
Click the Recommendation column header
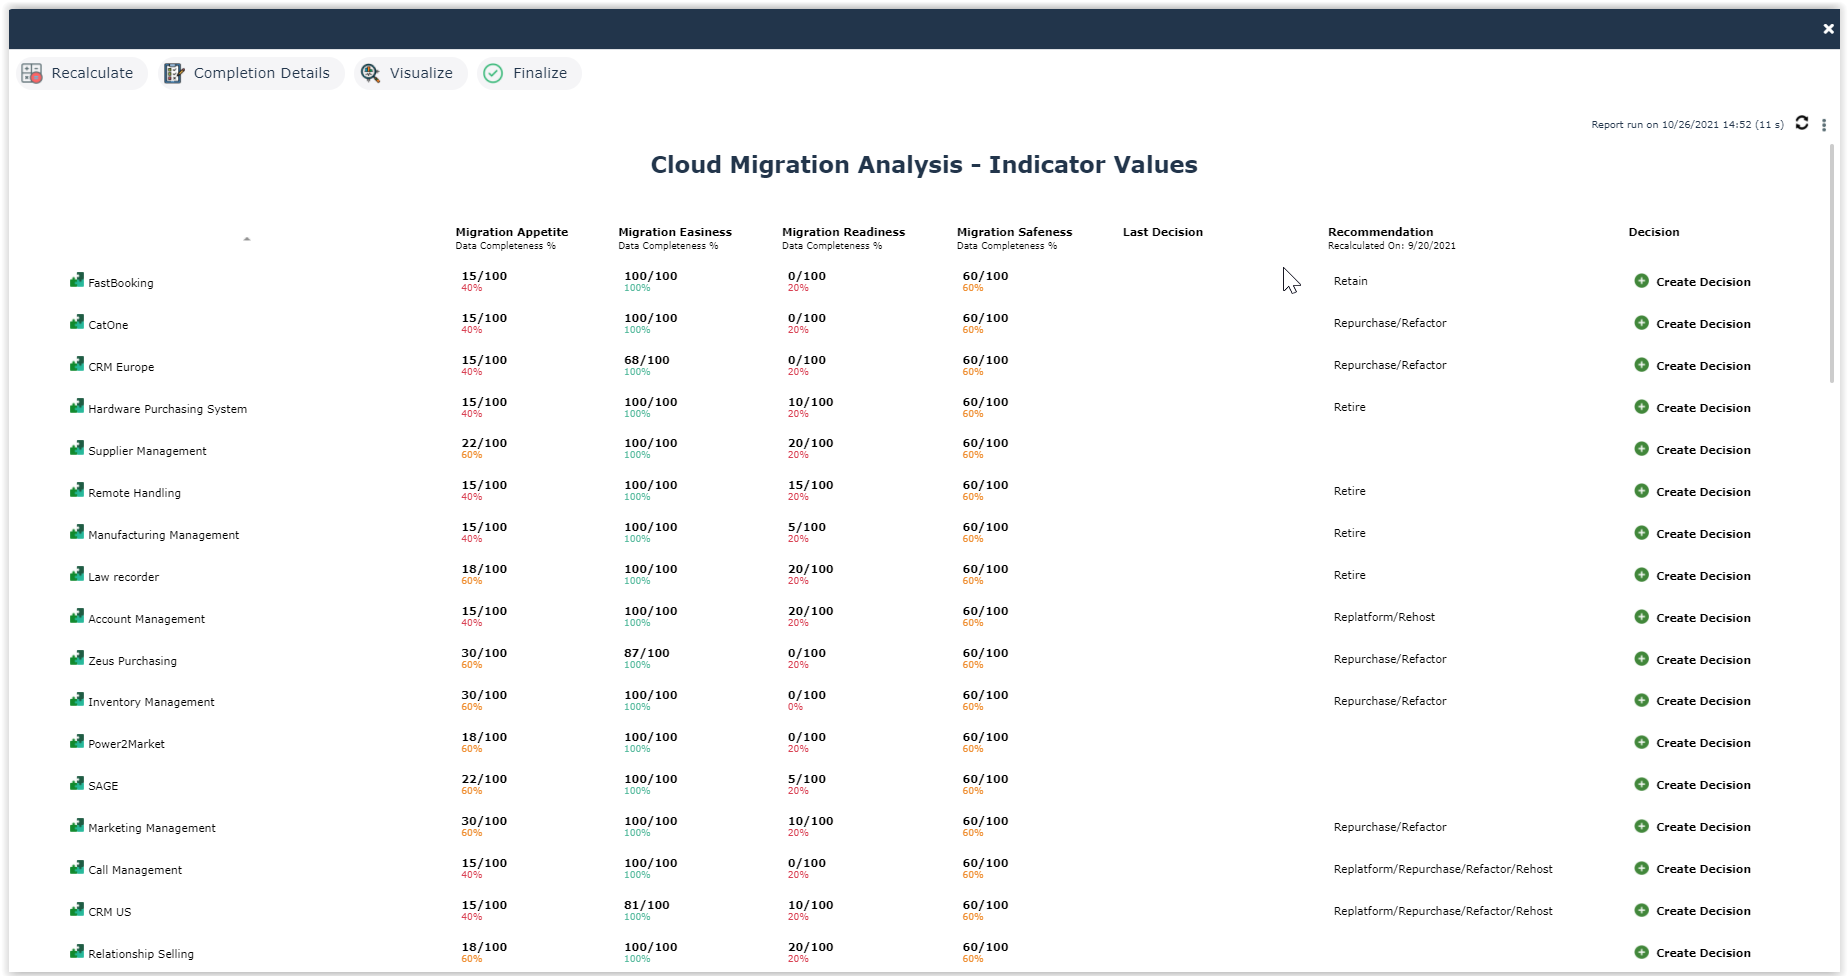coord(1380,232)
